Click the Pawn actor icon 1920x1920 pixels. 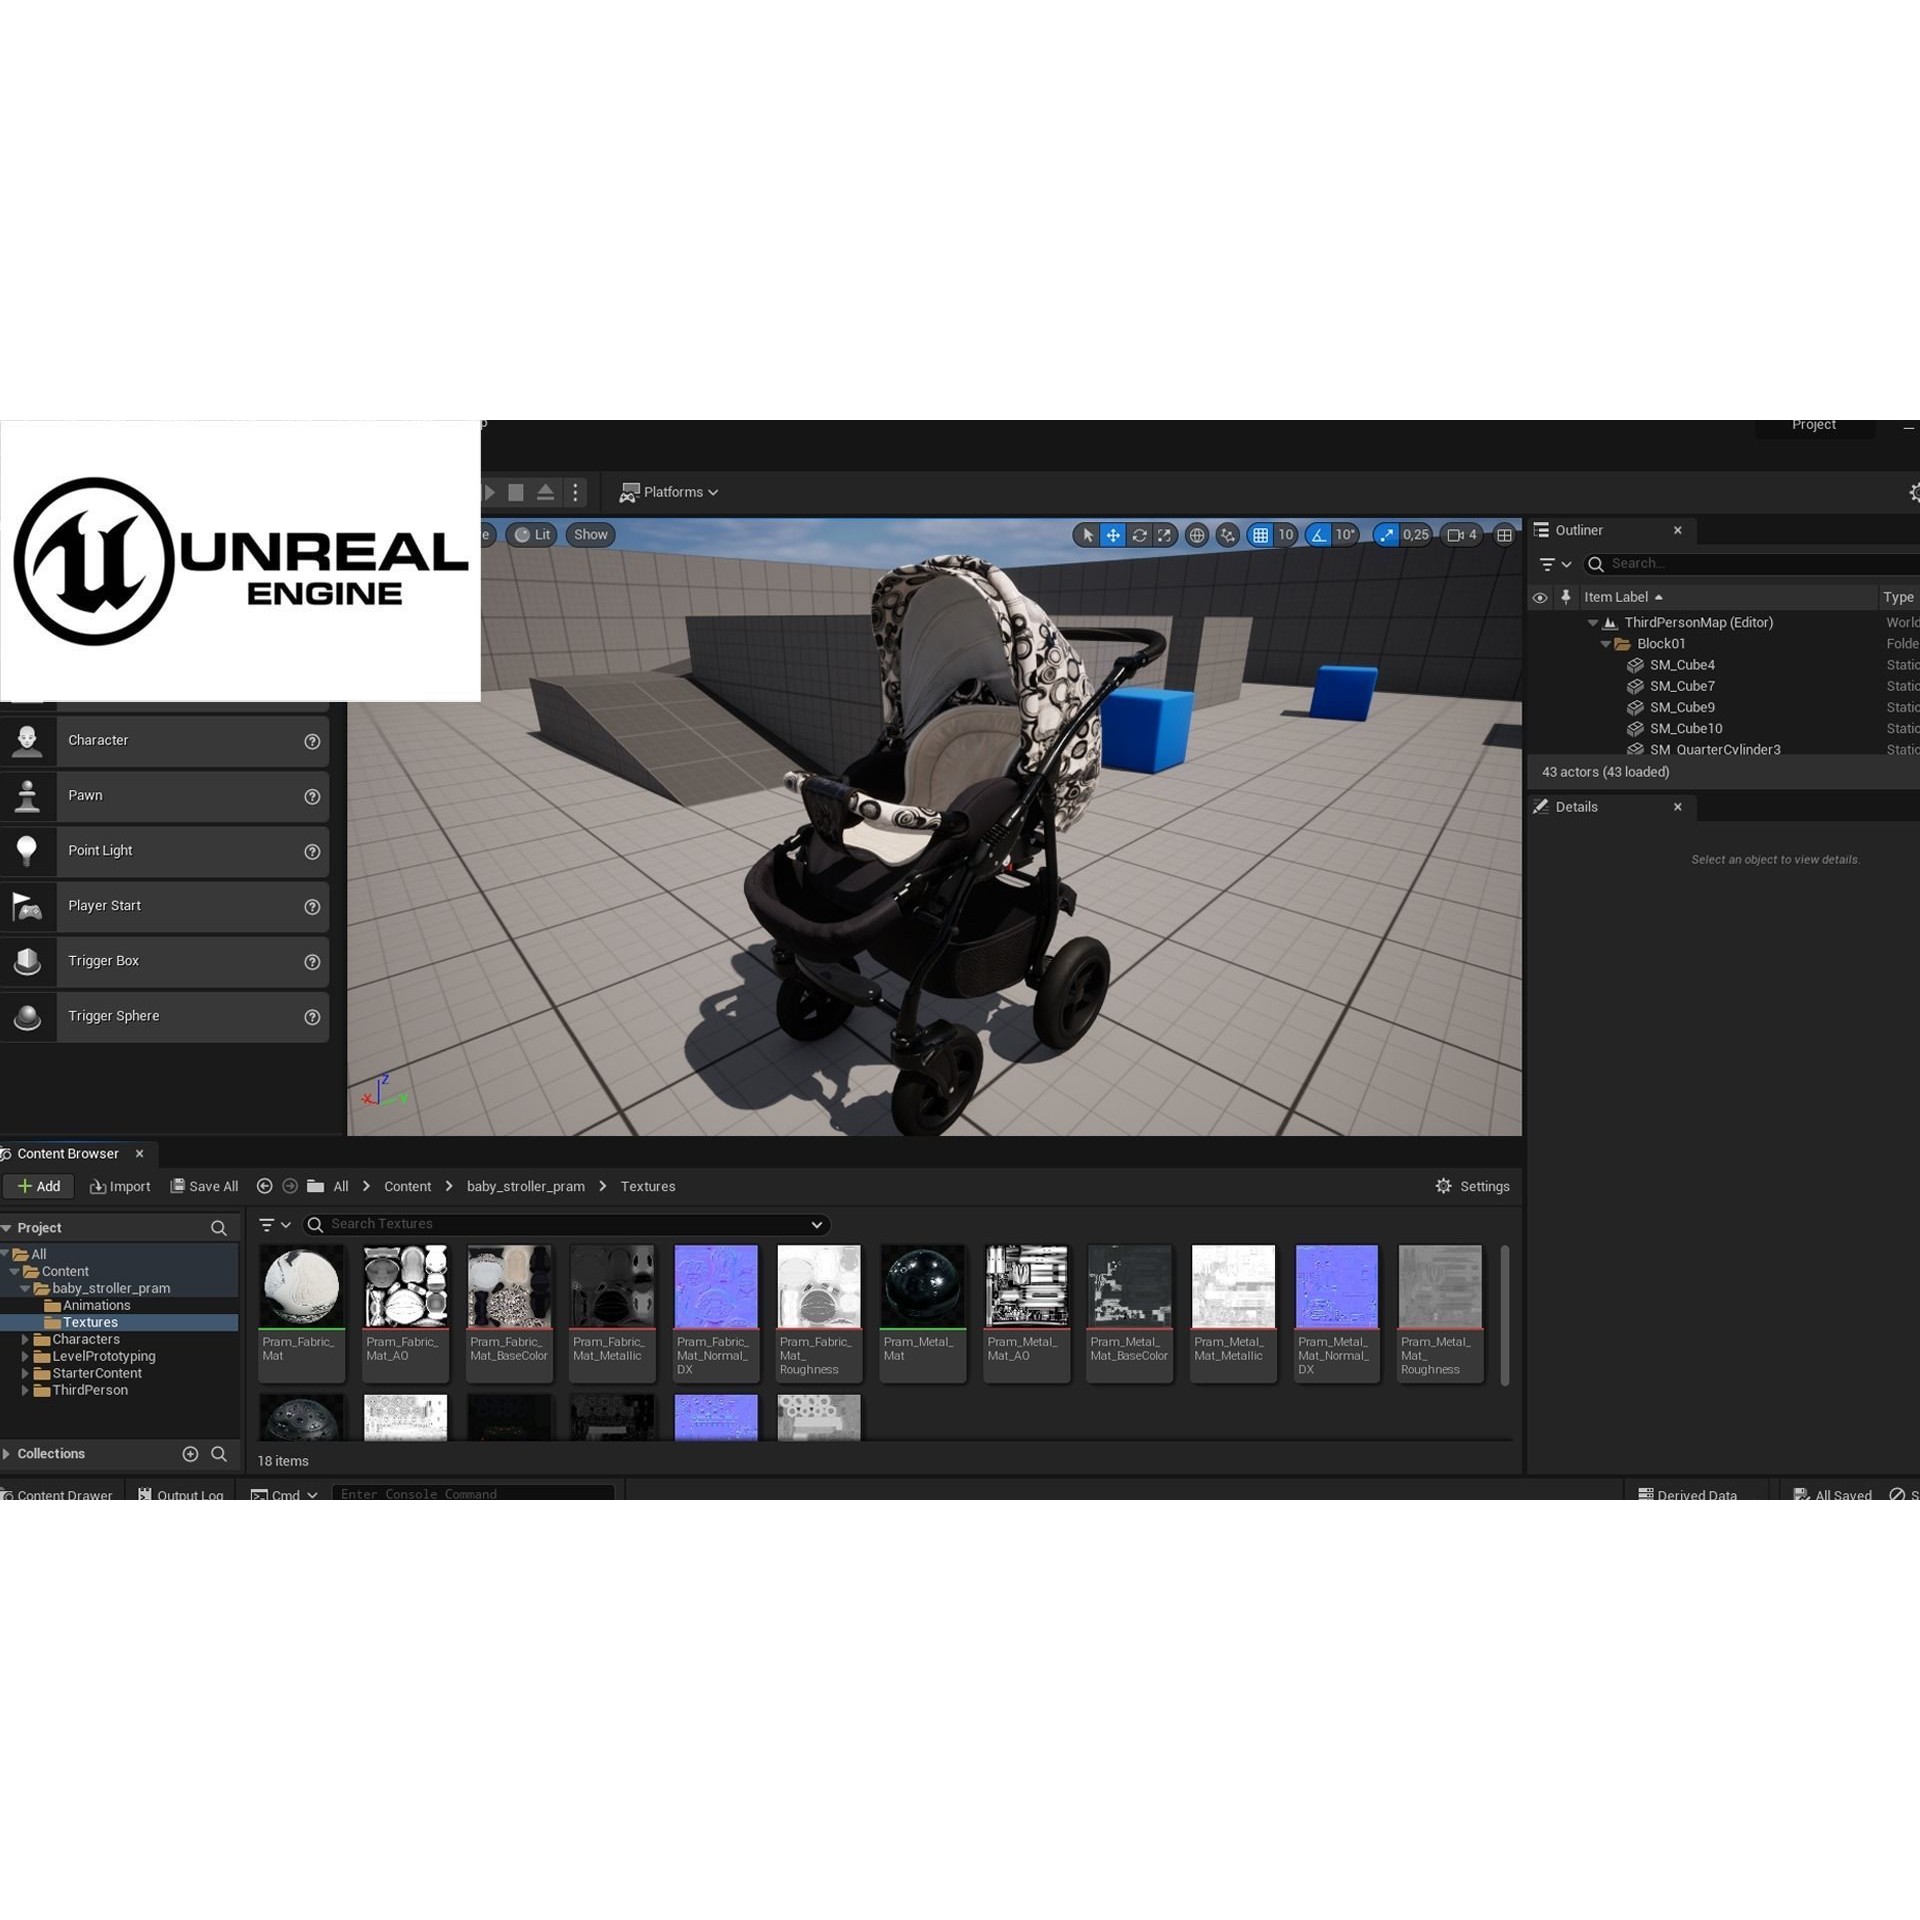point(28,796)
